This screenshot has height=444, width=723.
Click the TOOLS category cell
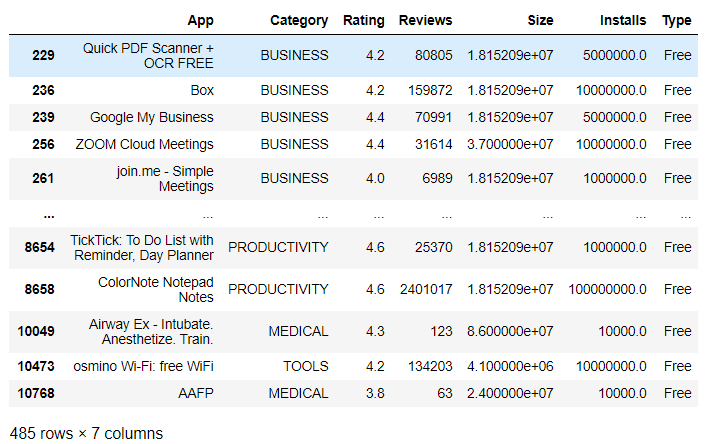(x=305, y=367)
